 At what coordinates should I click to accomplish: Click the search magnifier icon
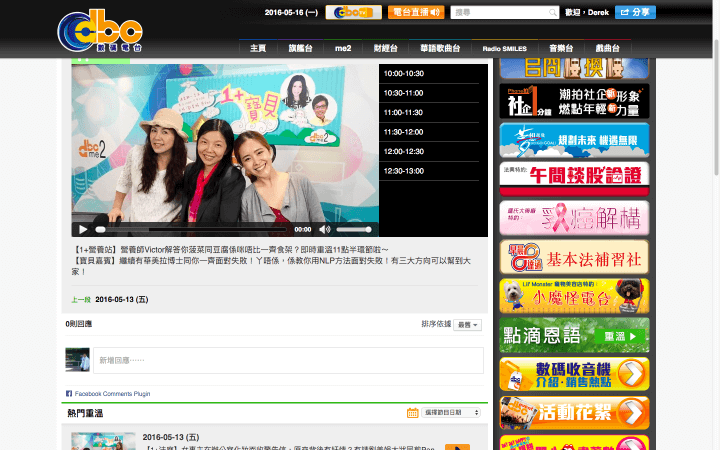pos(553,12)
